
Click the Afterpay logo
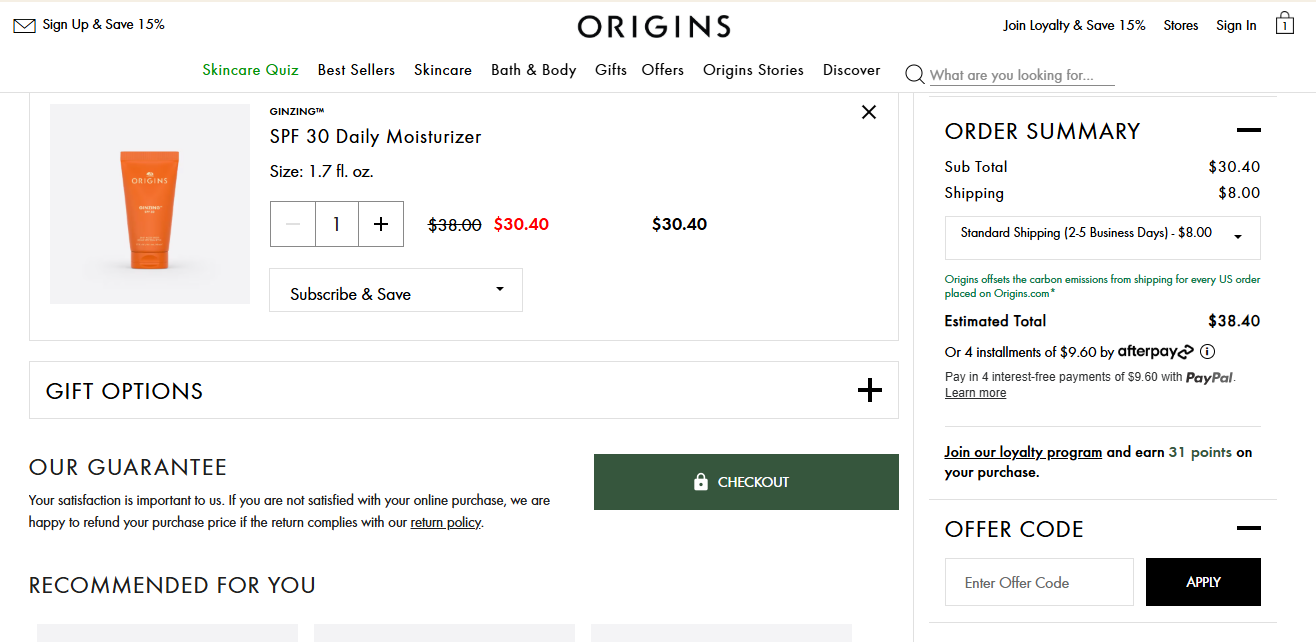click(1154, 351)
